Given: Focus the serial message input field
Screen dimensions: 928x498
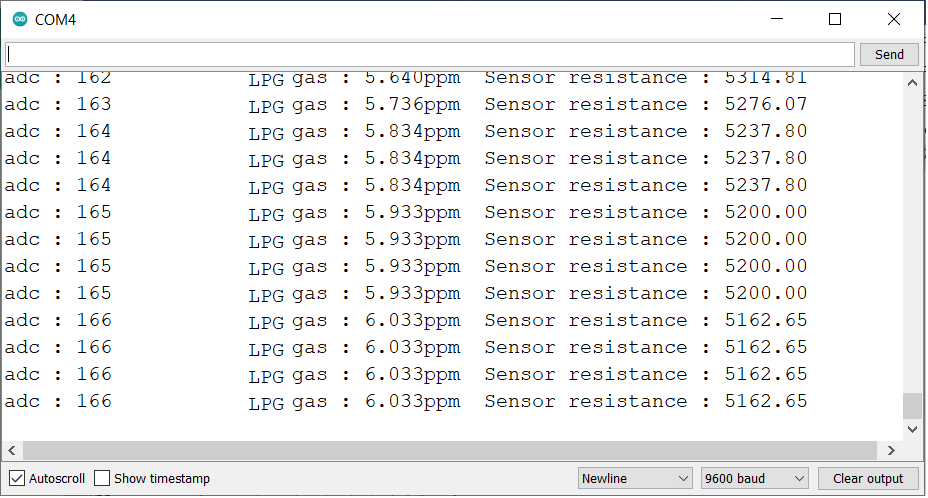Looking at the screenshot, I should tap(430, 54).
